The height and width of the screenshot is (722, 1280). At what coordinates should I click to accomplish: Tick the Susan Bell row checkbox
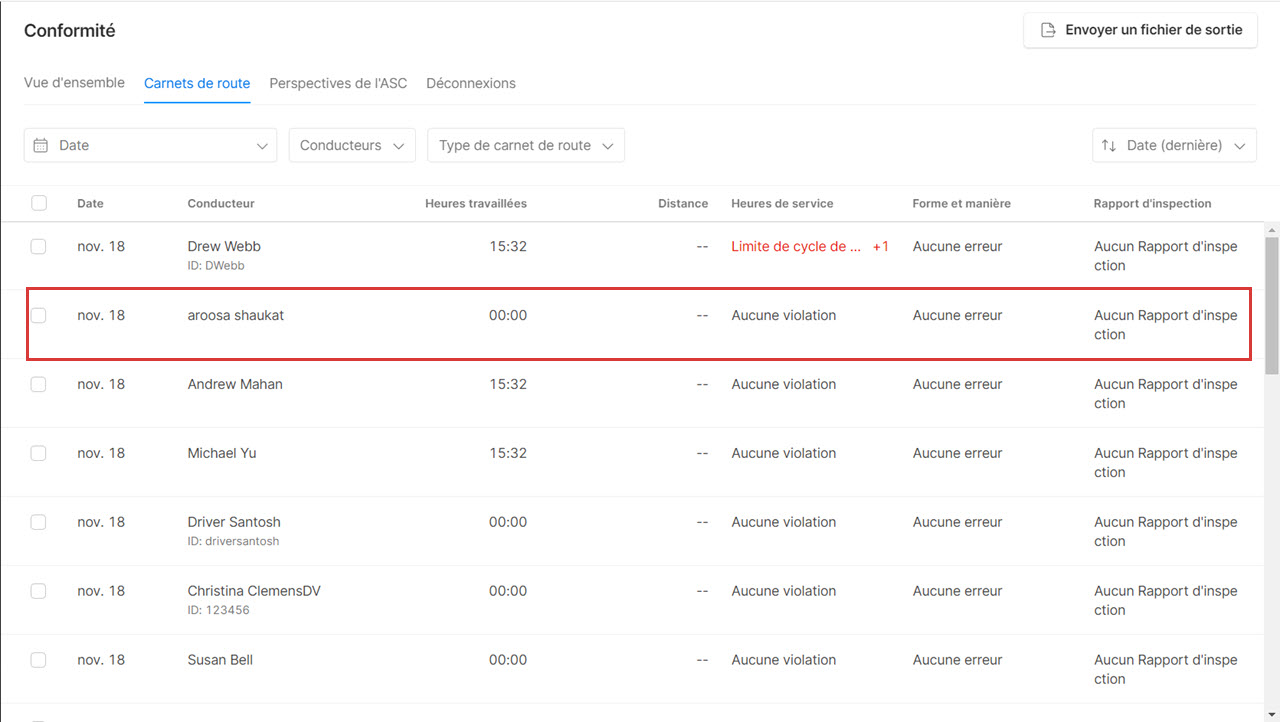[x=38, y=660]
